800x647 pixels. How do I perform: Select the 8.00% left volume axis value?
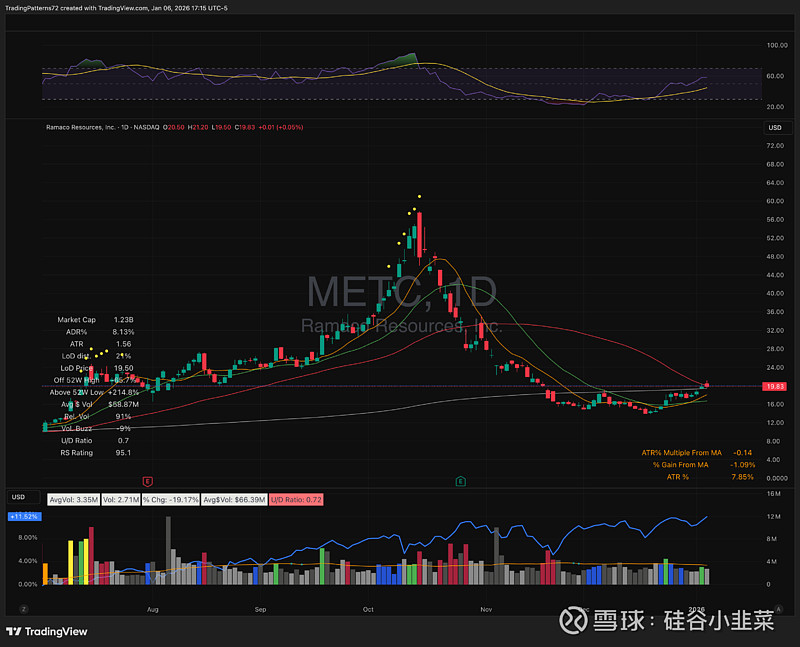click(x=28, y=538)
